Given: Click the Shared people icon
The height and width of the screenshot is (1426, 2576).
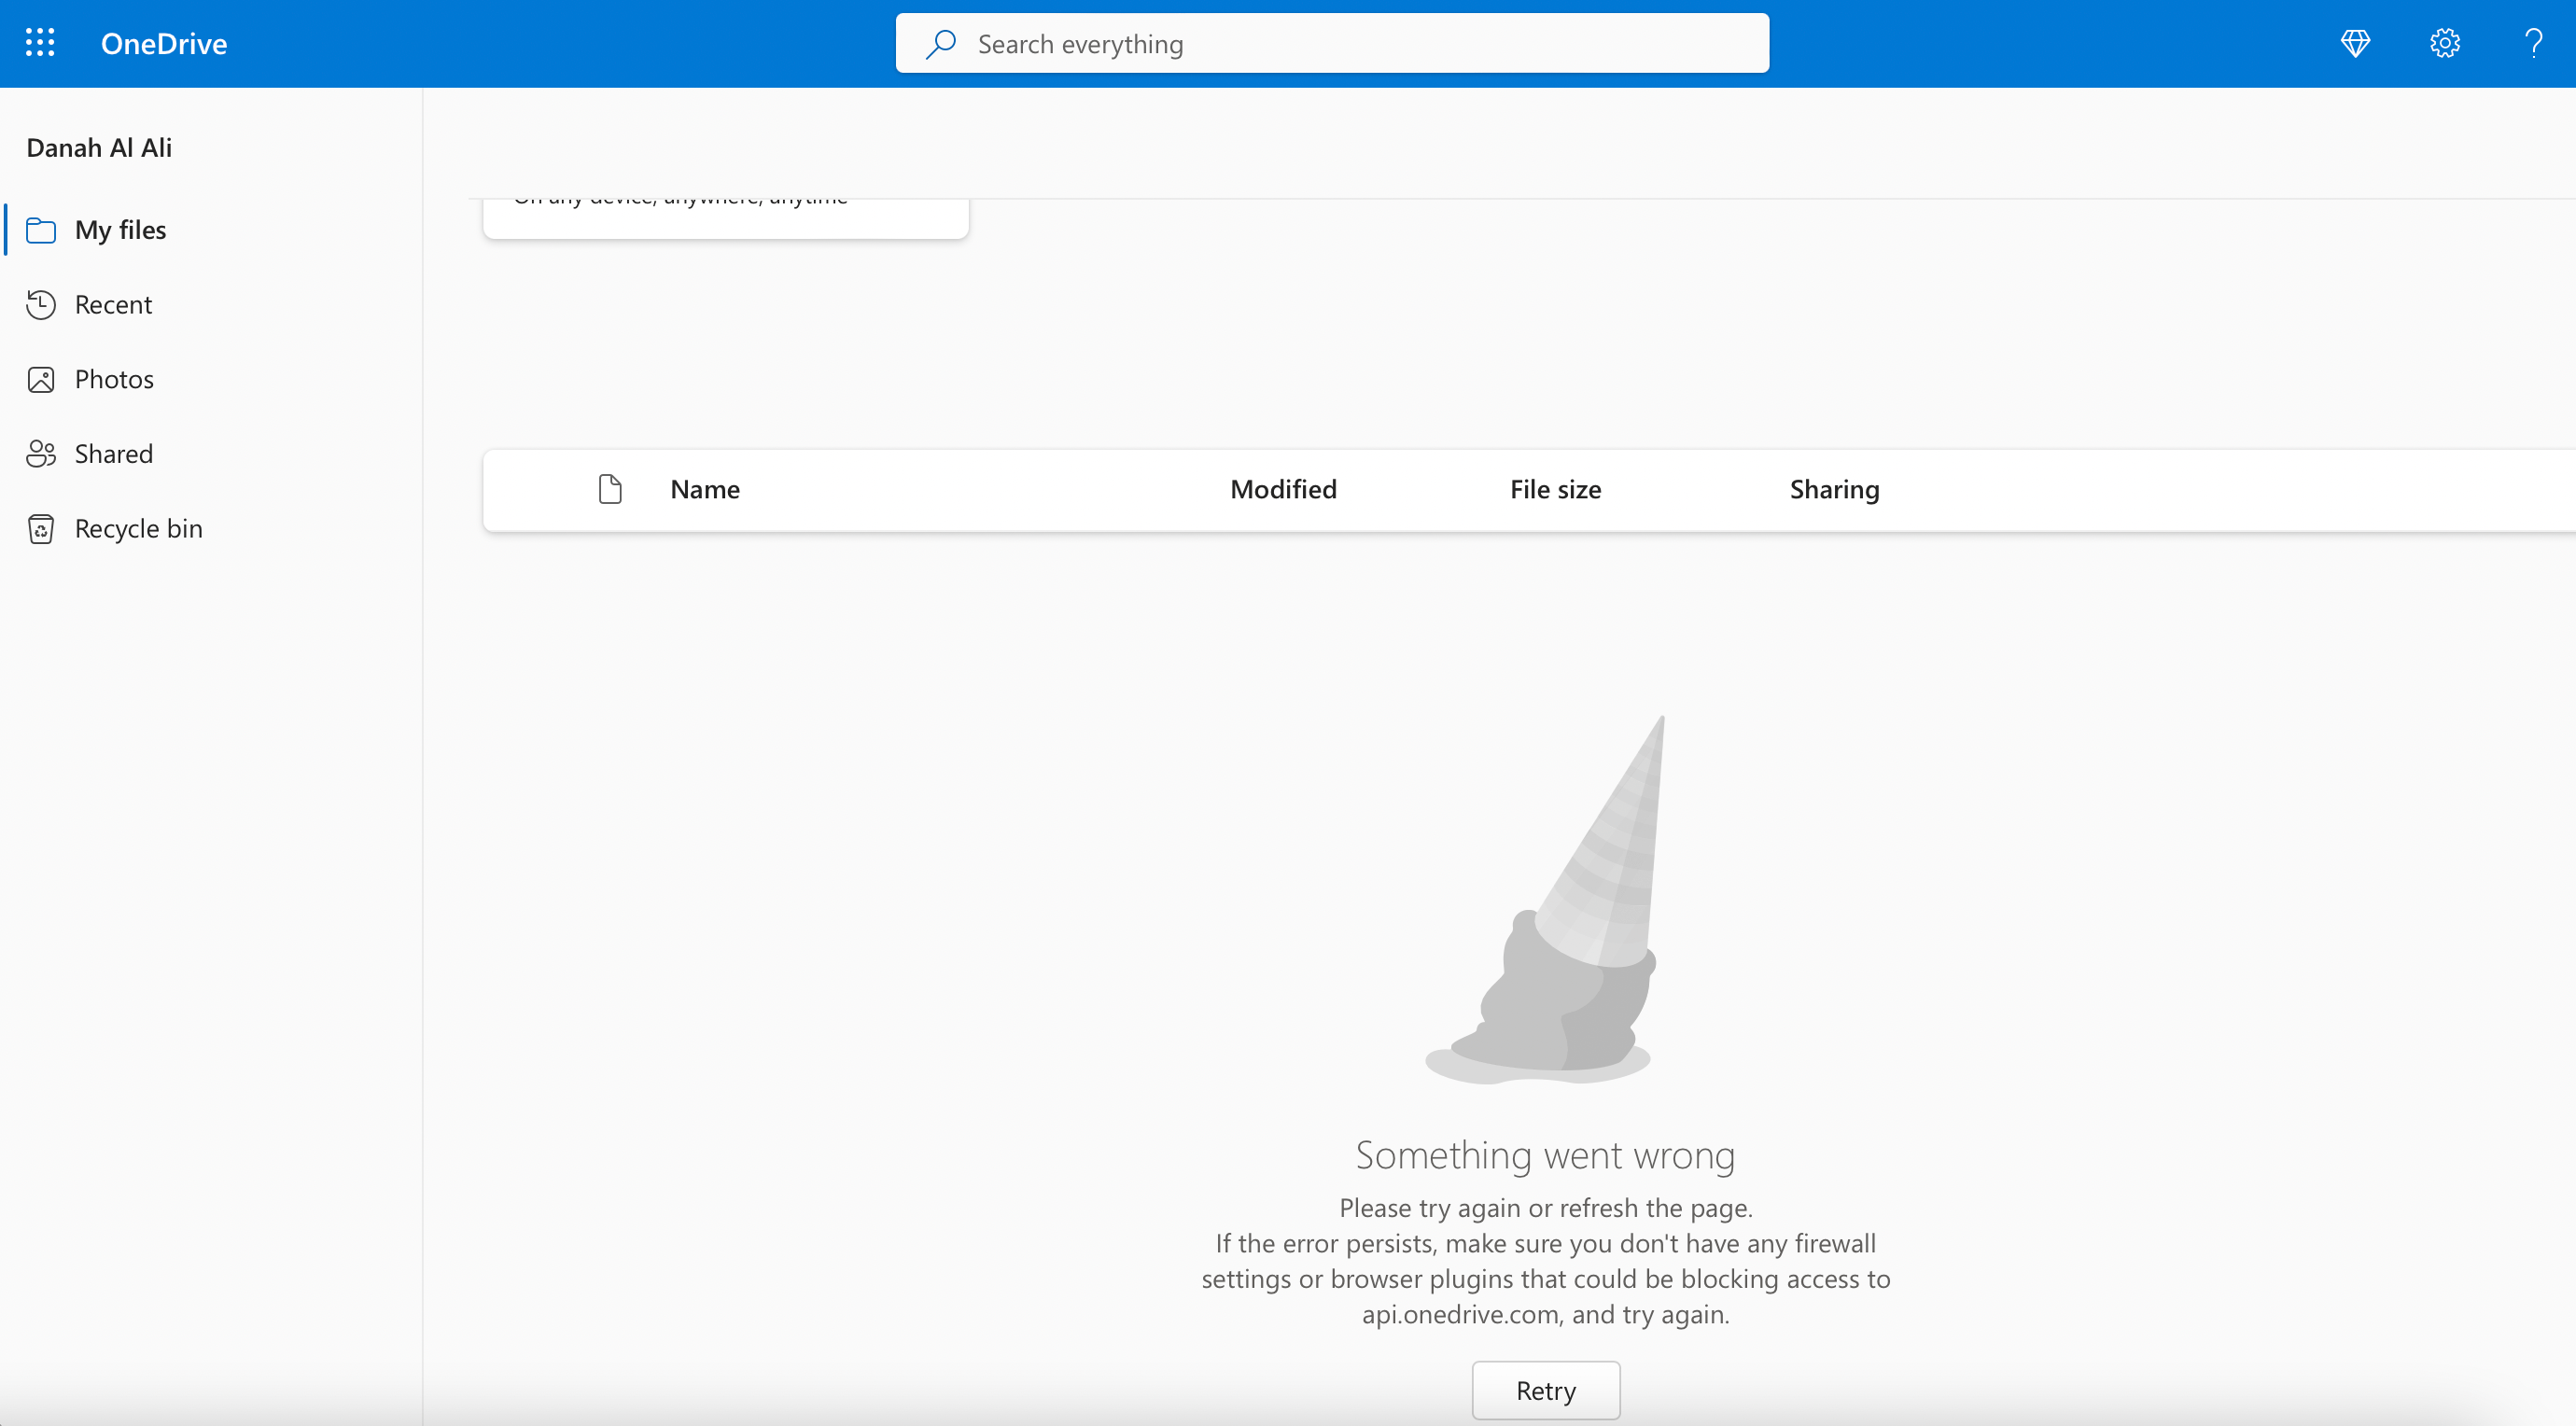Looking at the screenshot, I should (41, 454).
